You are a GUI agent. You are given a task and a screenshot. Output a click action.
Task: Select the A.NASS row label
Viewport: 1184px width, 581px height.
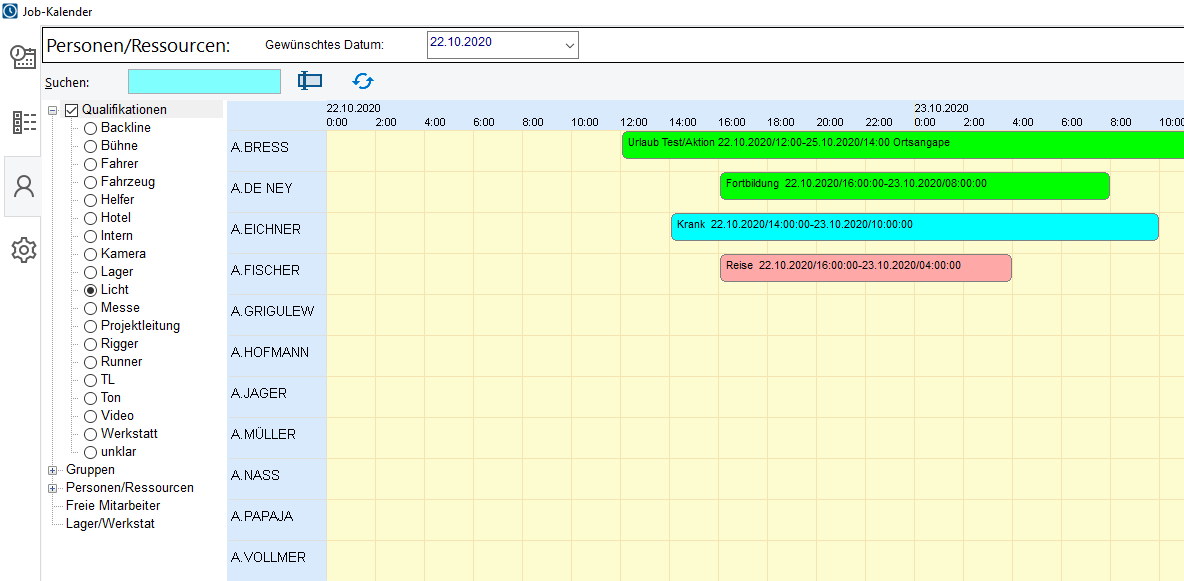255,475
